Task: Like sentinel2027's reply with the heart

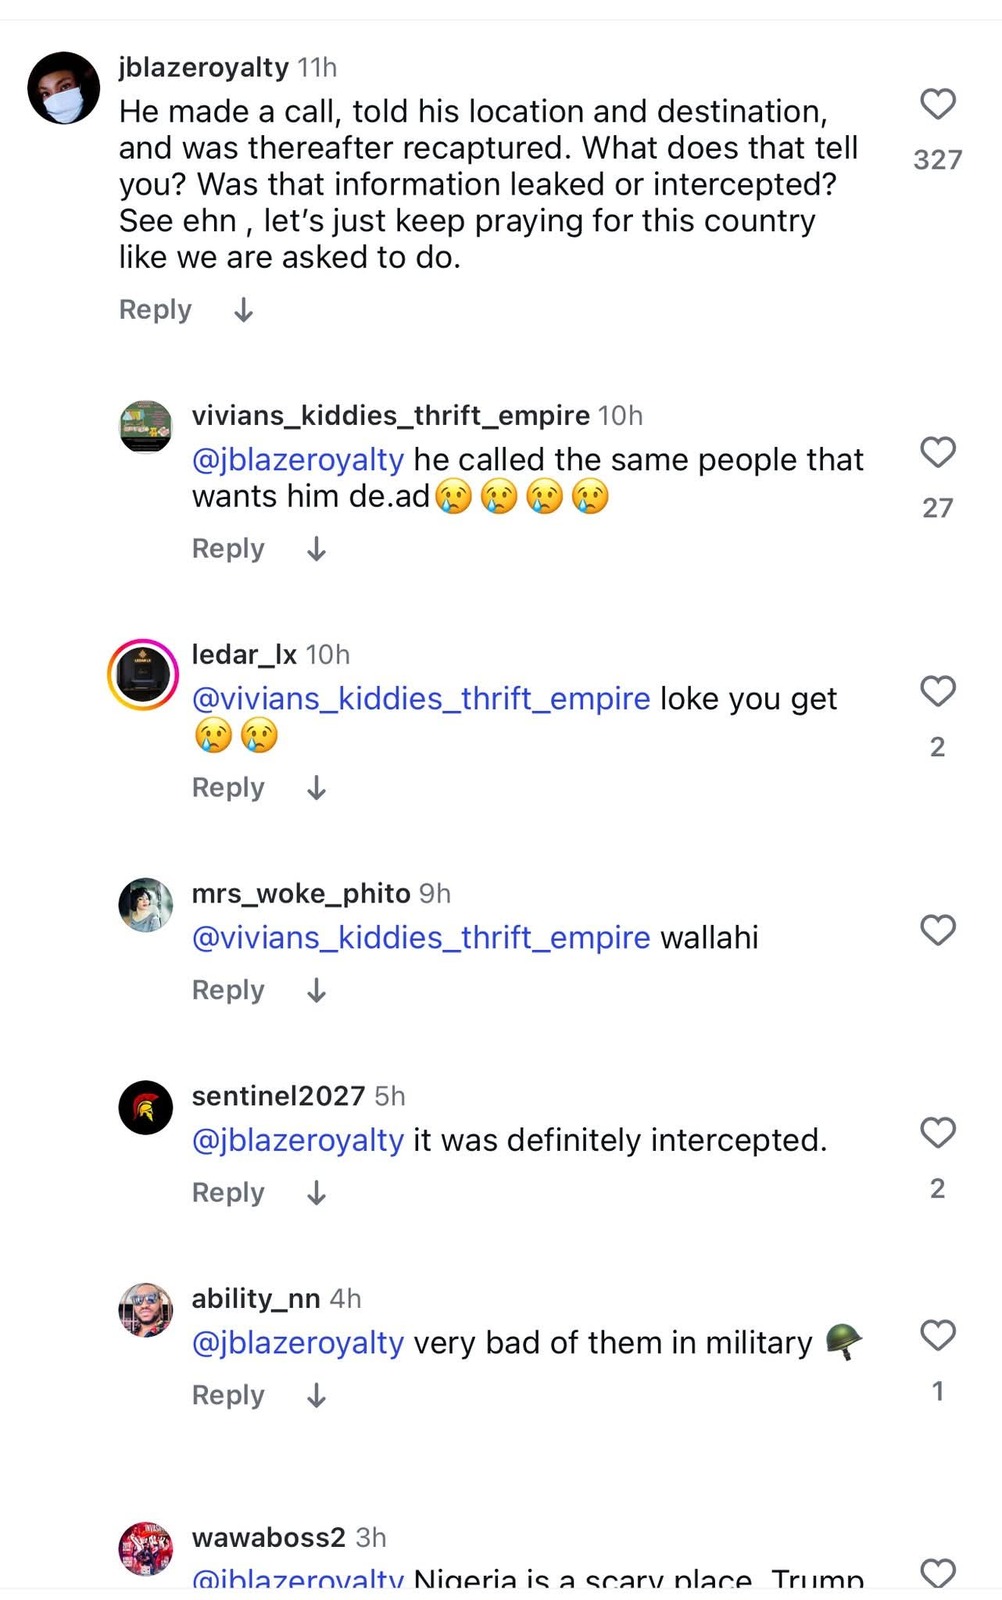Action: (x=937, y=1133)
